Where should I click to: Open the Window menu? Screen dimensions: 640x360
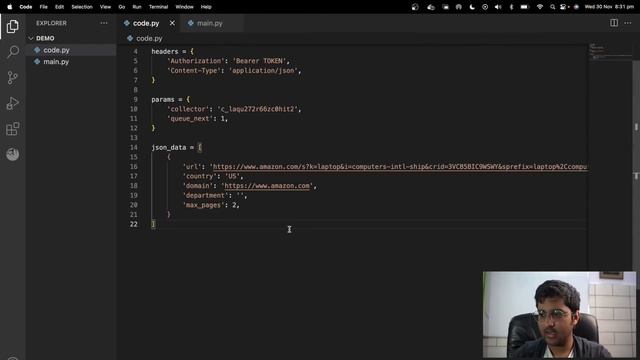click(x=184, y=7)
